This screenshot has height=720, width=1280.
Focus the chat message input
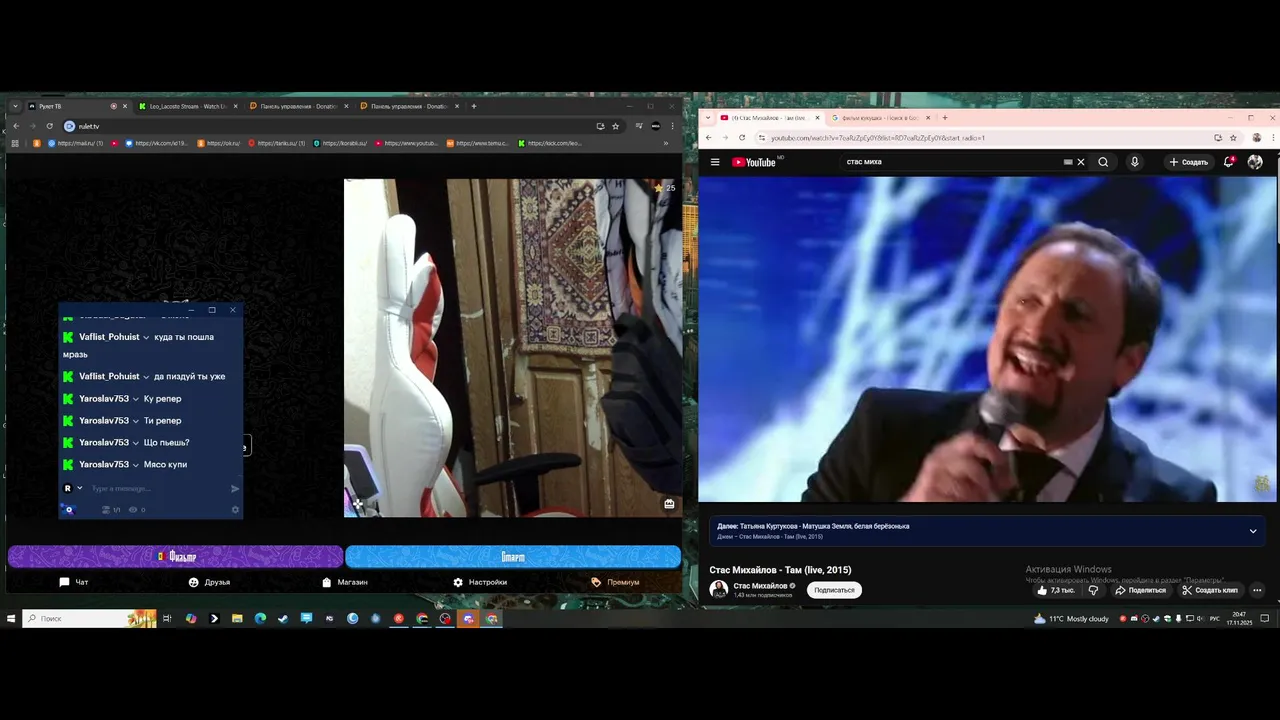click(x=158, y=488)
